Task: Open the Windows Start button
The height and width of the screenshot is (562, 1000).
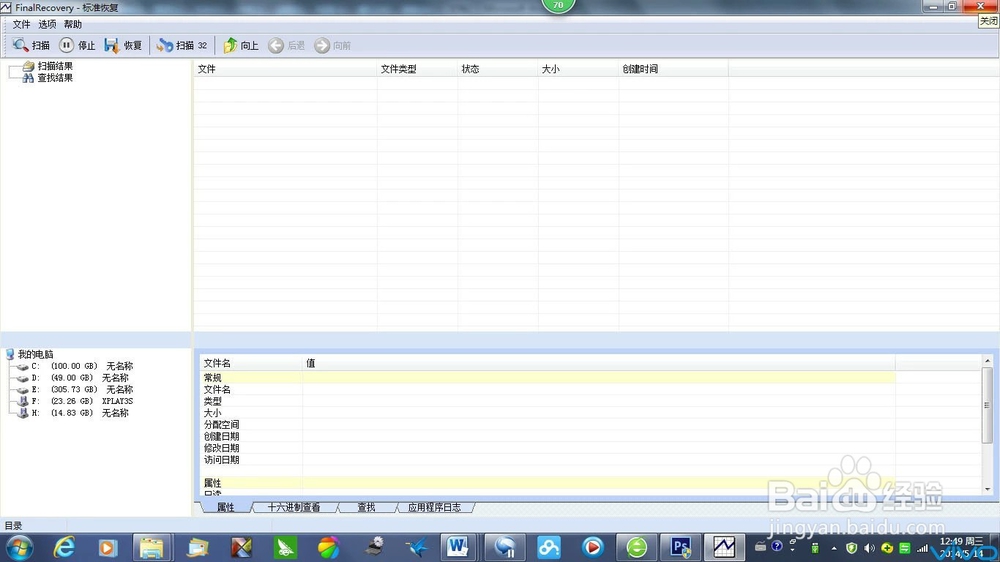Action: click(x=19, y=548)
